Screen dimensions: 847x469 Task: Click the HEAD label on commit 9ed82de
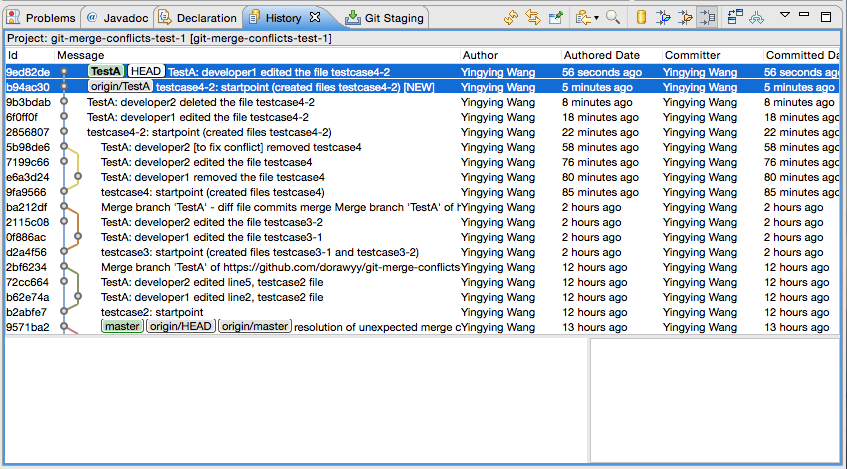point(146,71)
